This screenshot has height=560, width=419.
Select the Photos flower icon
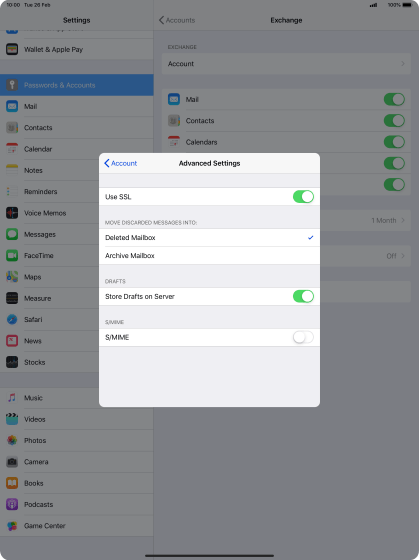pos(12,440)
